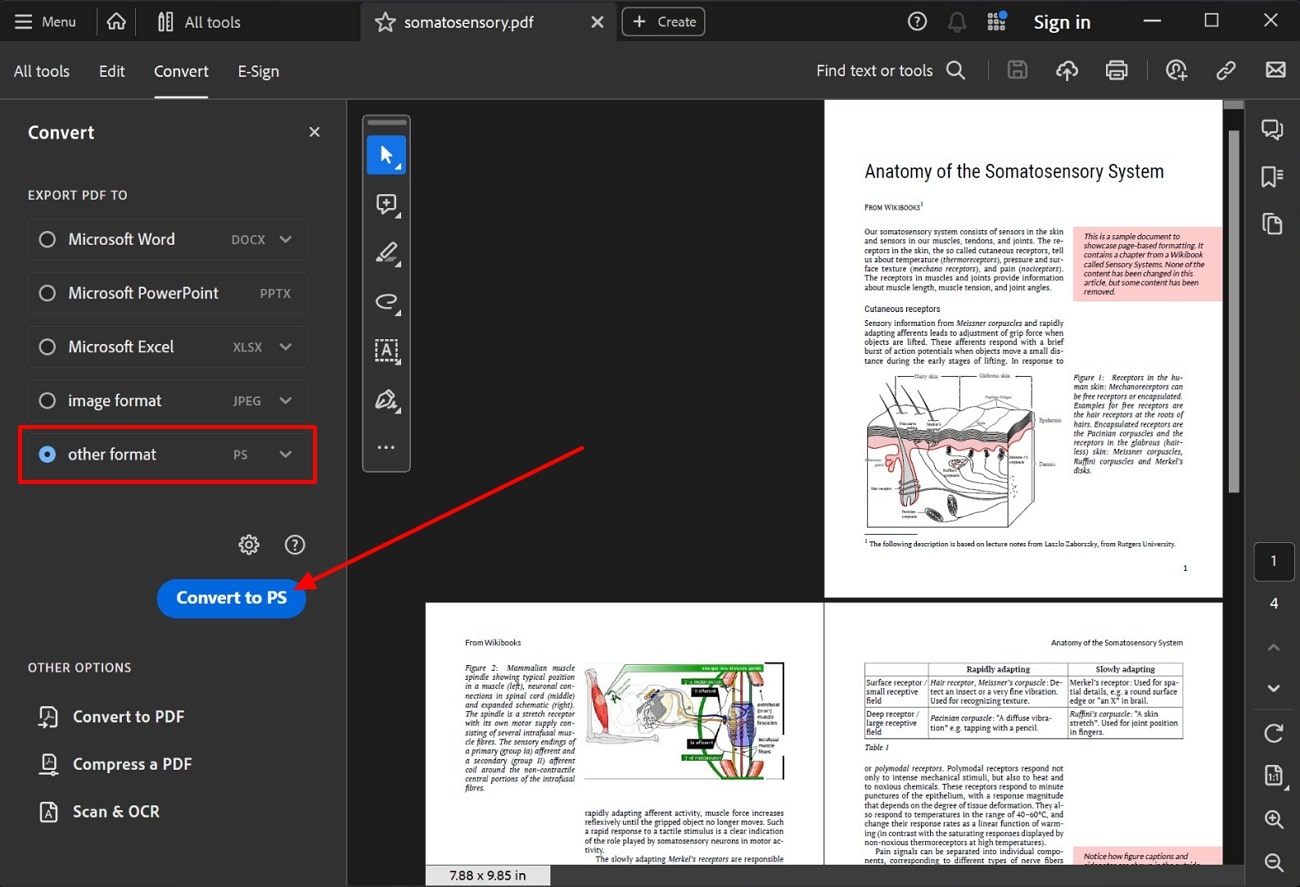Expand the other format PS dropdown
The width and height of the screenshot is (1300, 887).
[285, 454]
